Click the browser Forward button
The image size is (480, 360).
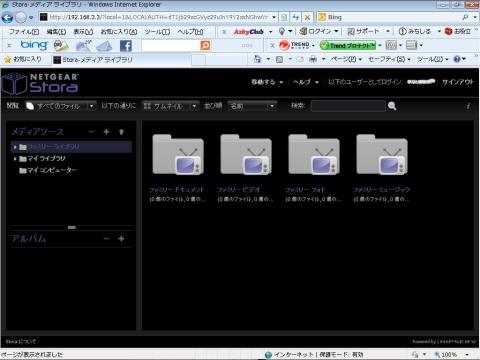(x=21, y=17)
